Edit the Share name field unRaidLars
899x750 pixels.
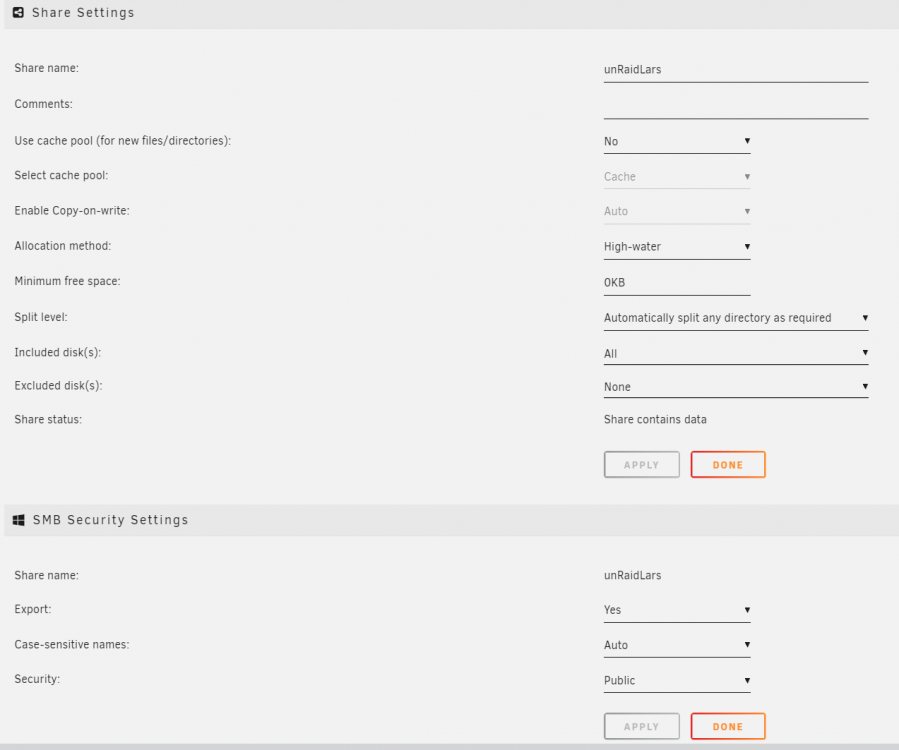736,71
